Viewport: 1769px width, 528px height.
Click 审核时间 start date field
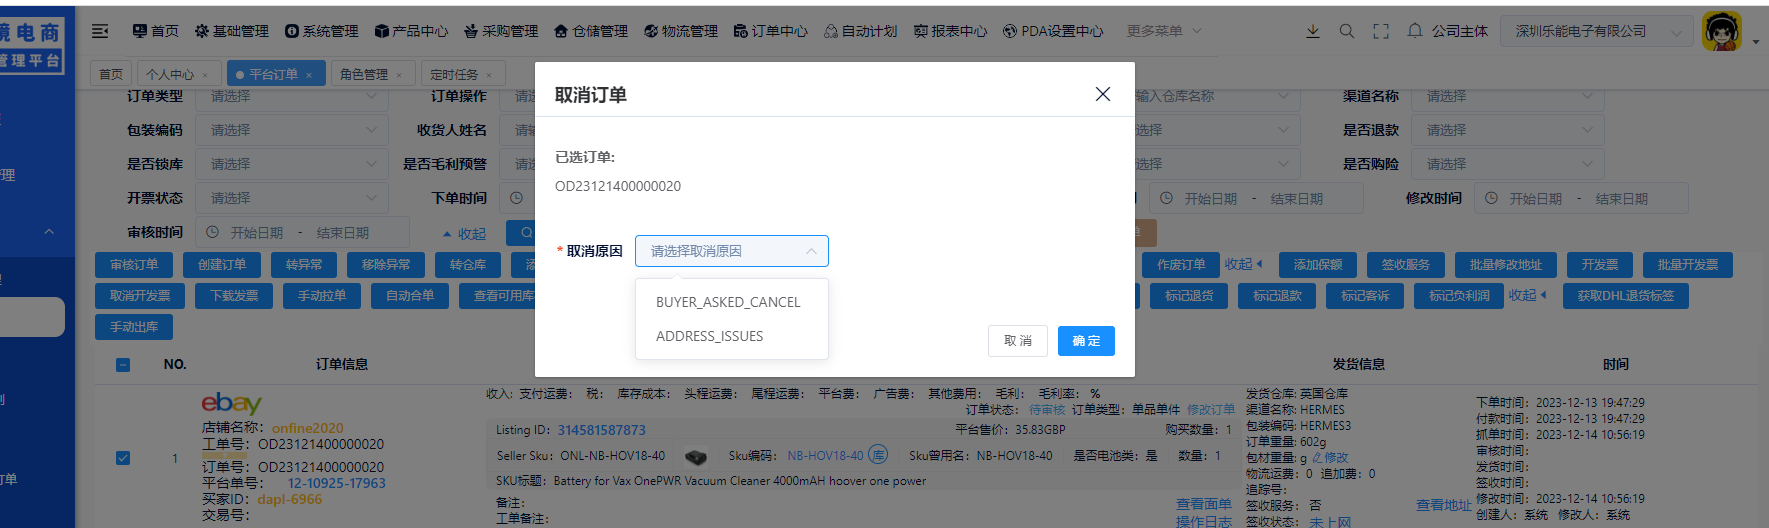click(x=257, y=233)
